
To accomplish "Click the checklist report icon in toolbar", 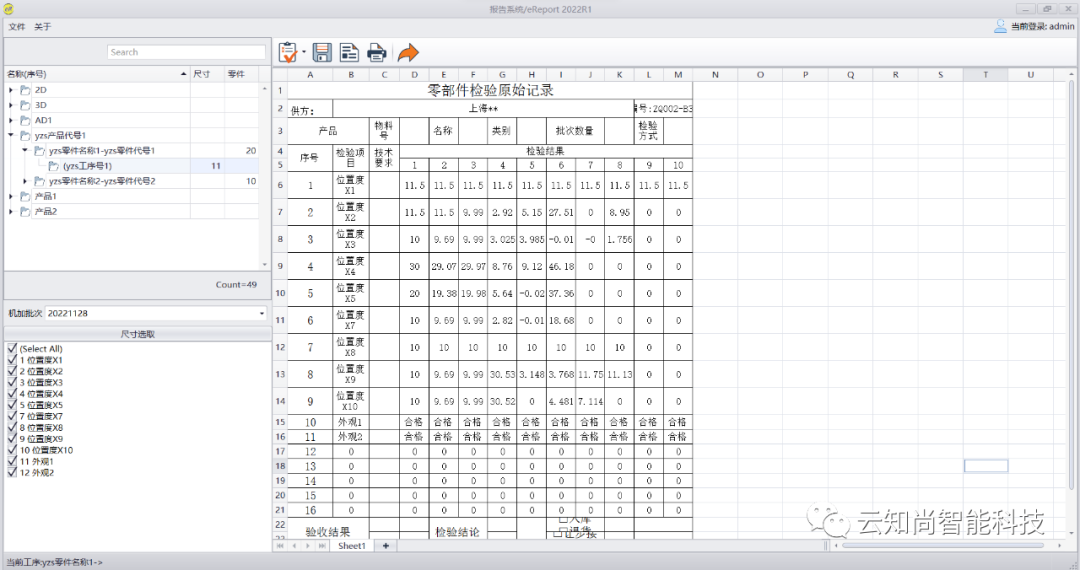I will 288,52.
